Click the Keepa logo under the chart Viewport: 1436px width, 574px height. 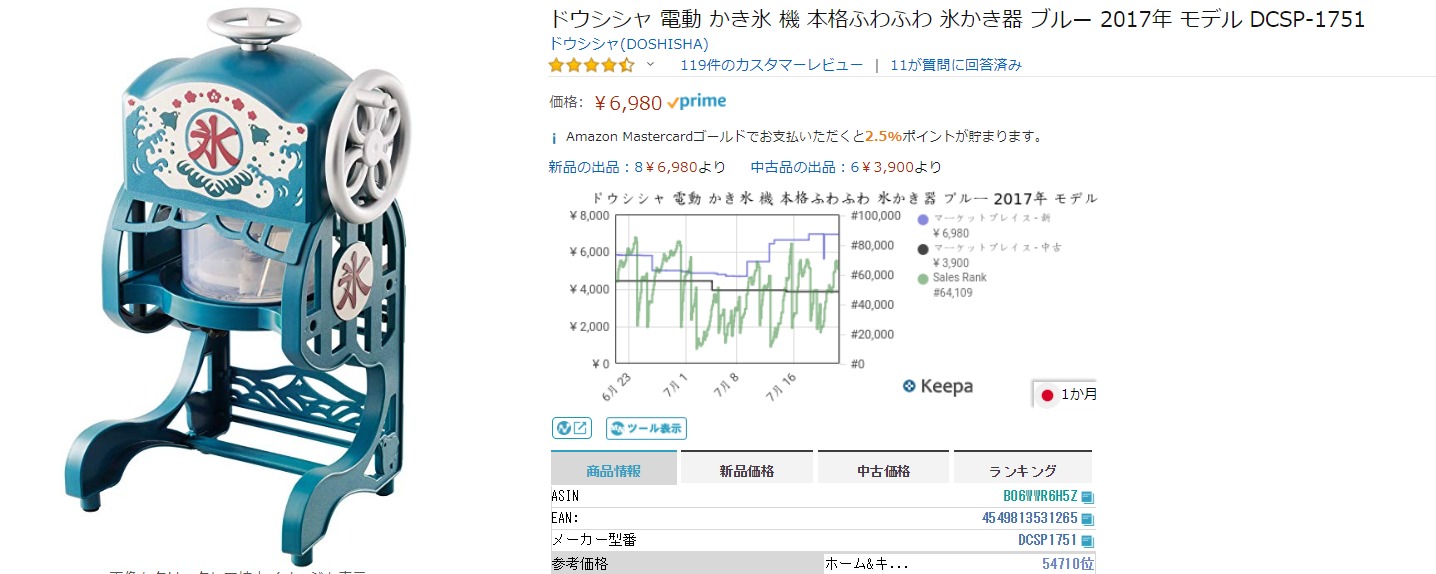[x=937, y=386]
